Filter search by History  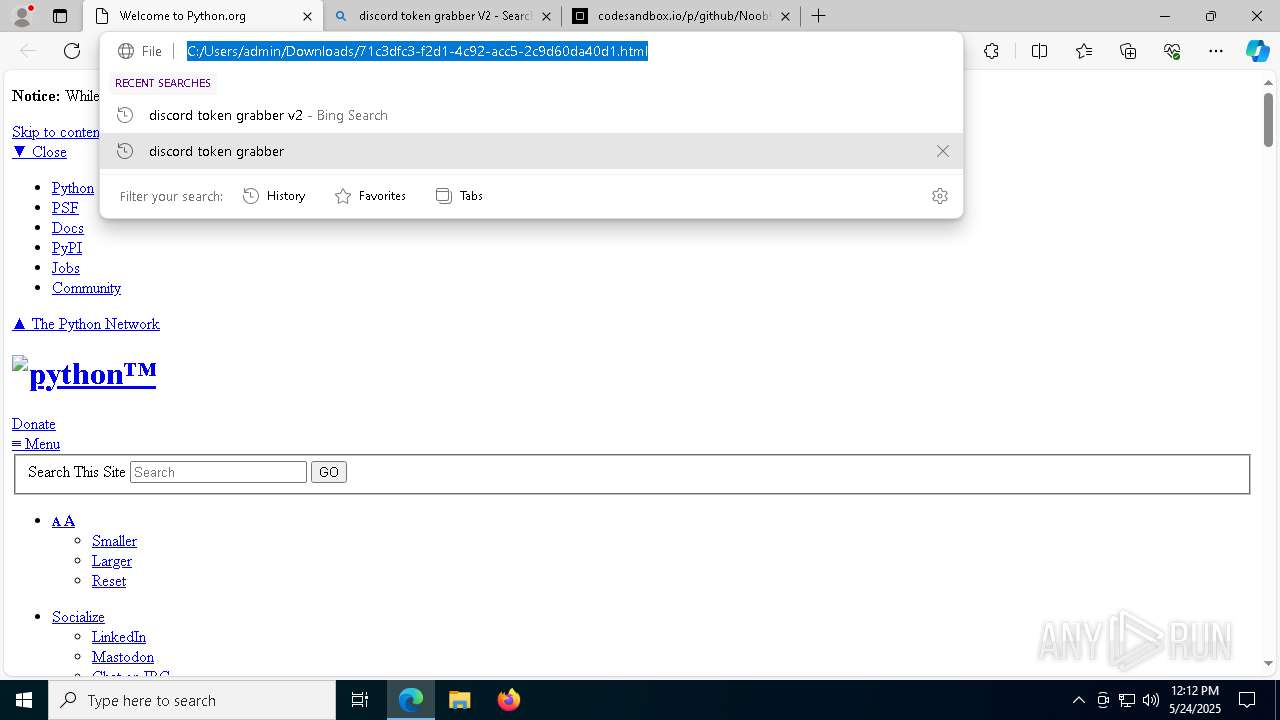(x=275, y=196)
